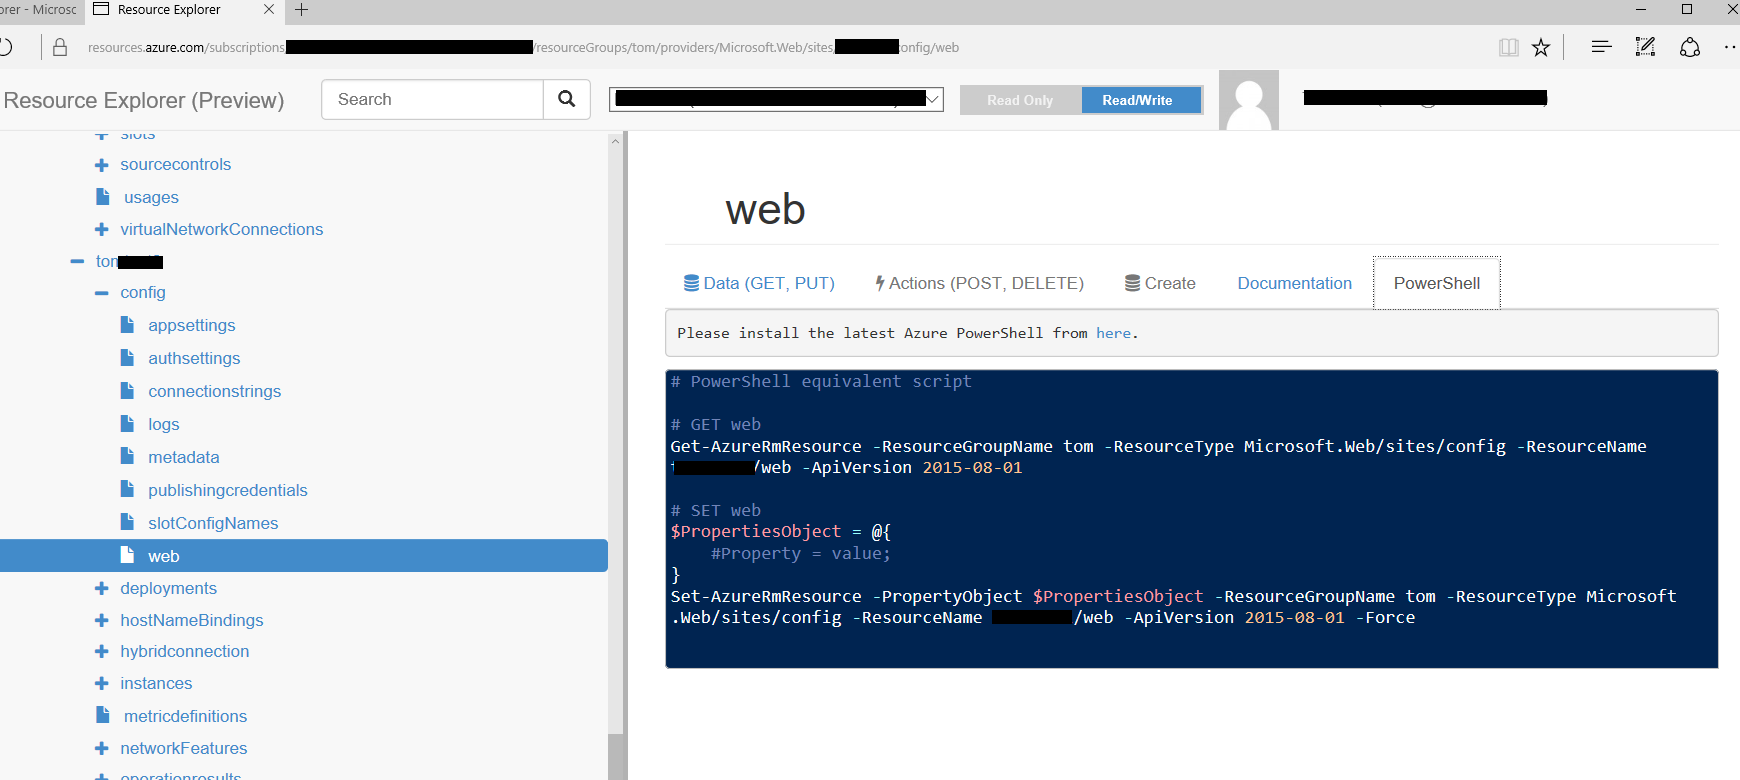Switch to Actions (POST, DELETE) tab

click(979, 283)
